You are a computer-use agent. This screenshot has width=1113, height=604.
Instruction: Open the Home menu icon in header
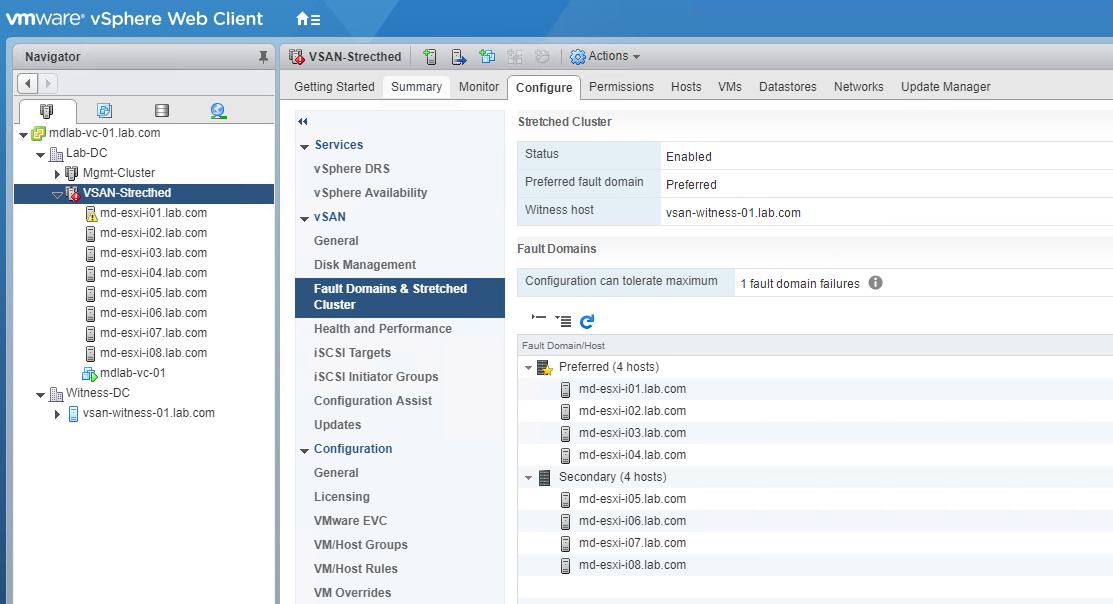click(307, 19)
